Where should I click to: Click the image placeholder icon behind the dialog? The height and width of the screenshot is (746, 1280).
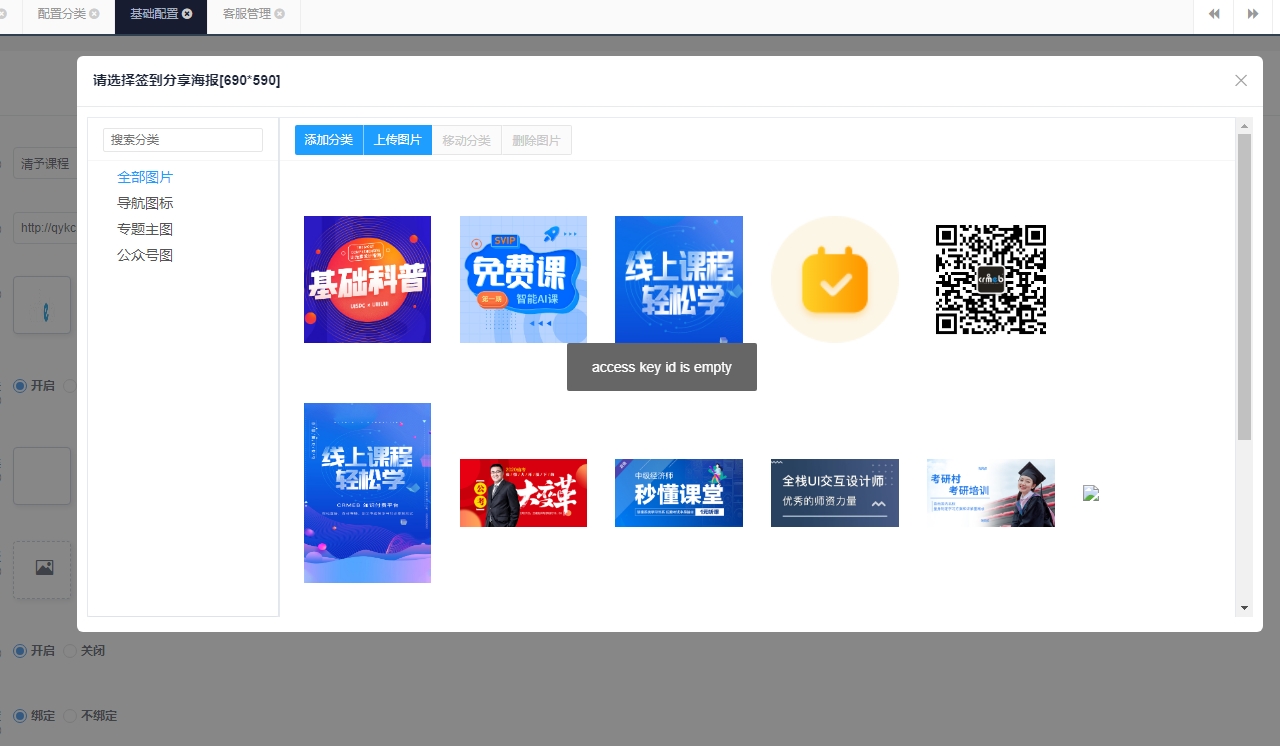pos(43,569)
